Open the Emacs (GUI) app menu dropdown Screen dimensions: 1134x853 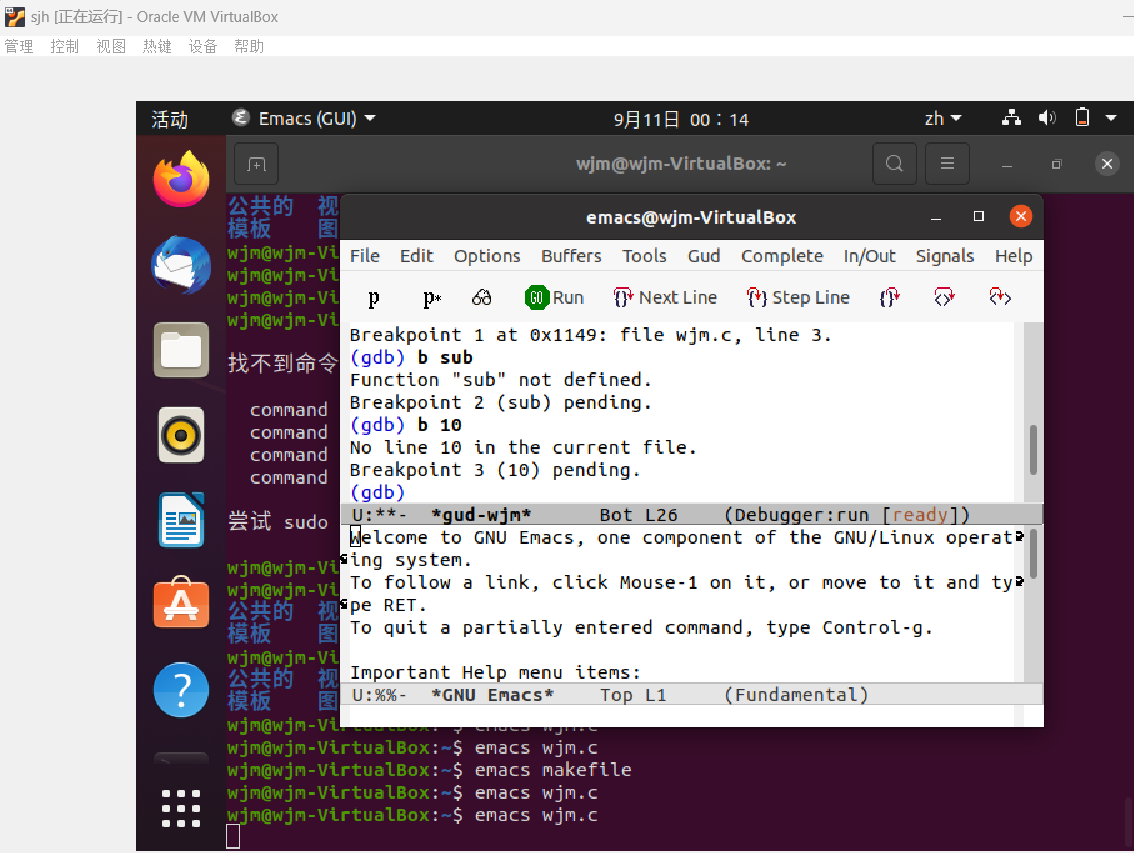(x=304, y=118)
